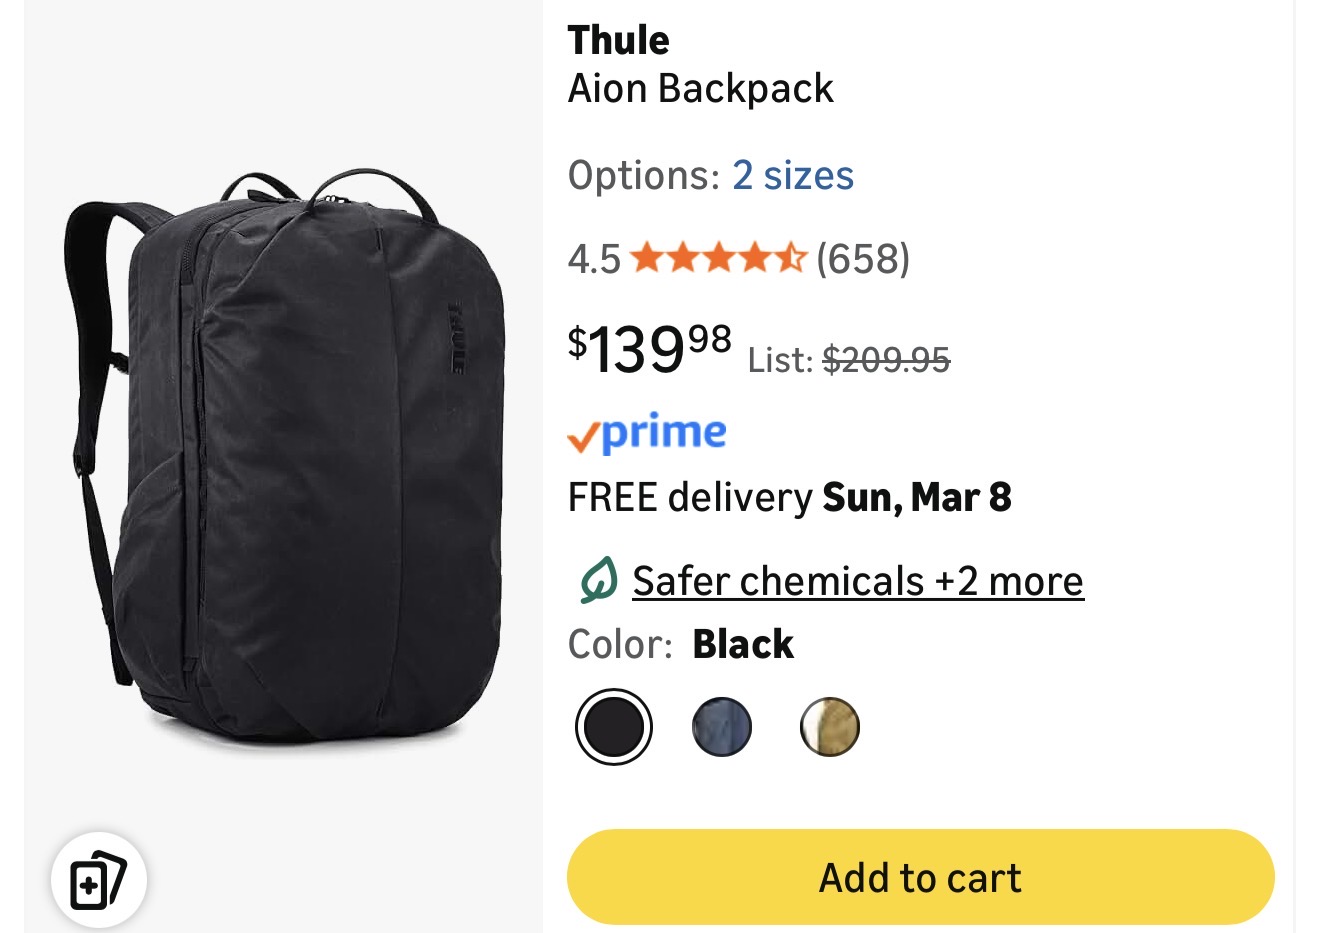Screen dimensions: 1320x933
Task: Open the '2 sizes' options link
Action: point(792,176)
